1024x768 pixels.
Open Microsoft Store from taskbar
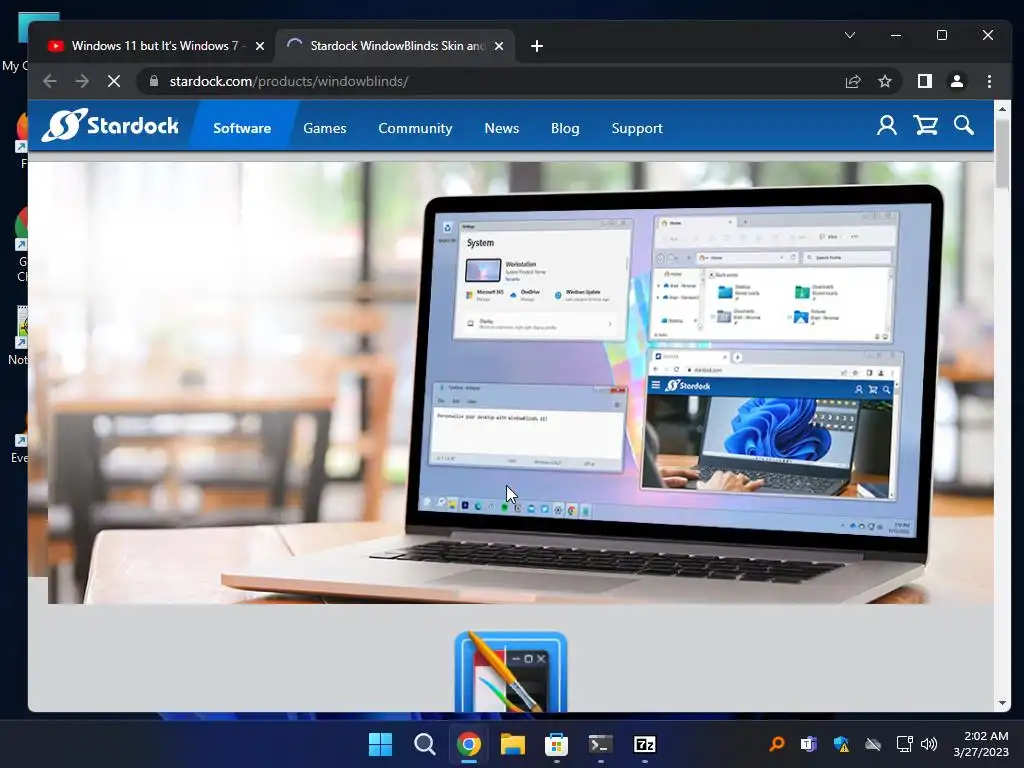(556, 744)
